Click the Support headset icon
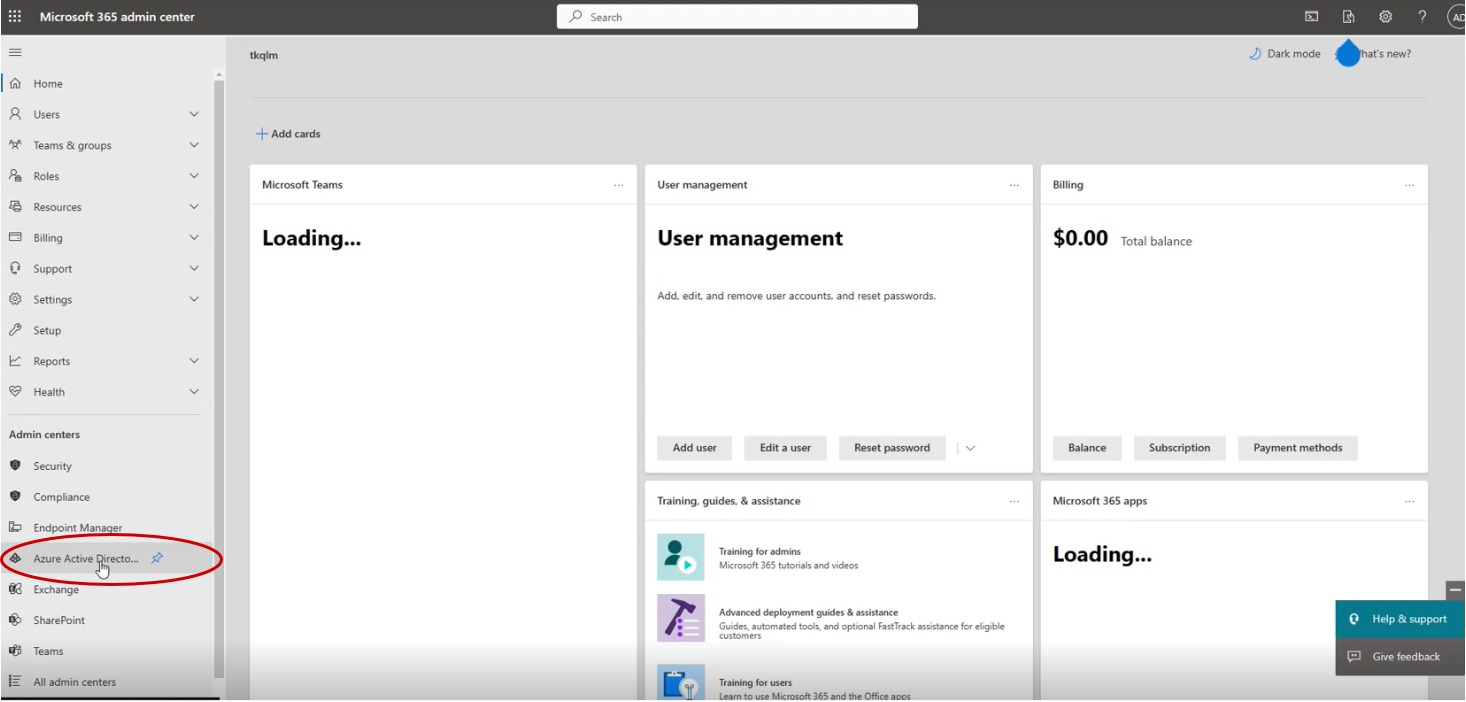1466x702 pixels. point(15,268)
